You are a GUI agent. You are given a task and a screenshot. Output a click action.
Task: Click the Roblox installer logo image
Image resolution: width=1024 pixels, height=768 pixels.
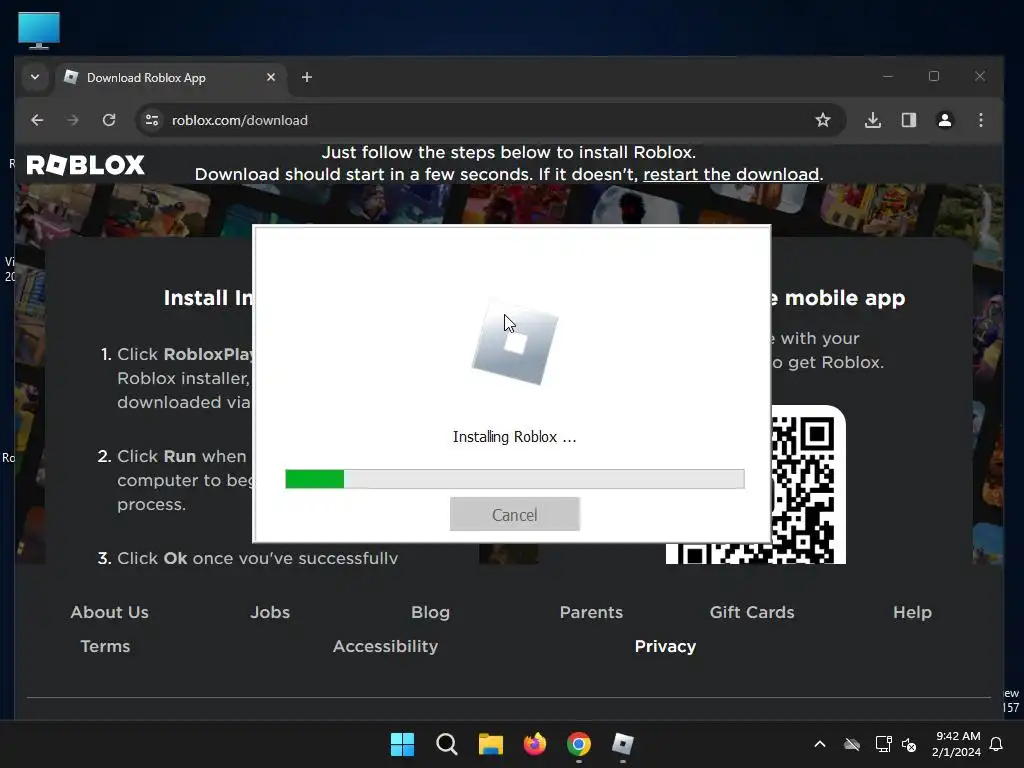coord(515,344)
